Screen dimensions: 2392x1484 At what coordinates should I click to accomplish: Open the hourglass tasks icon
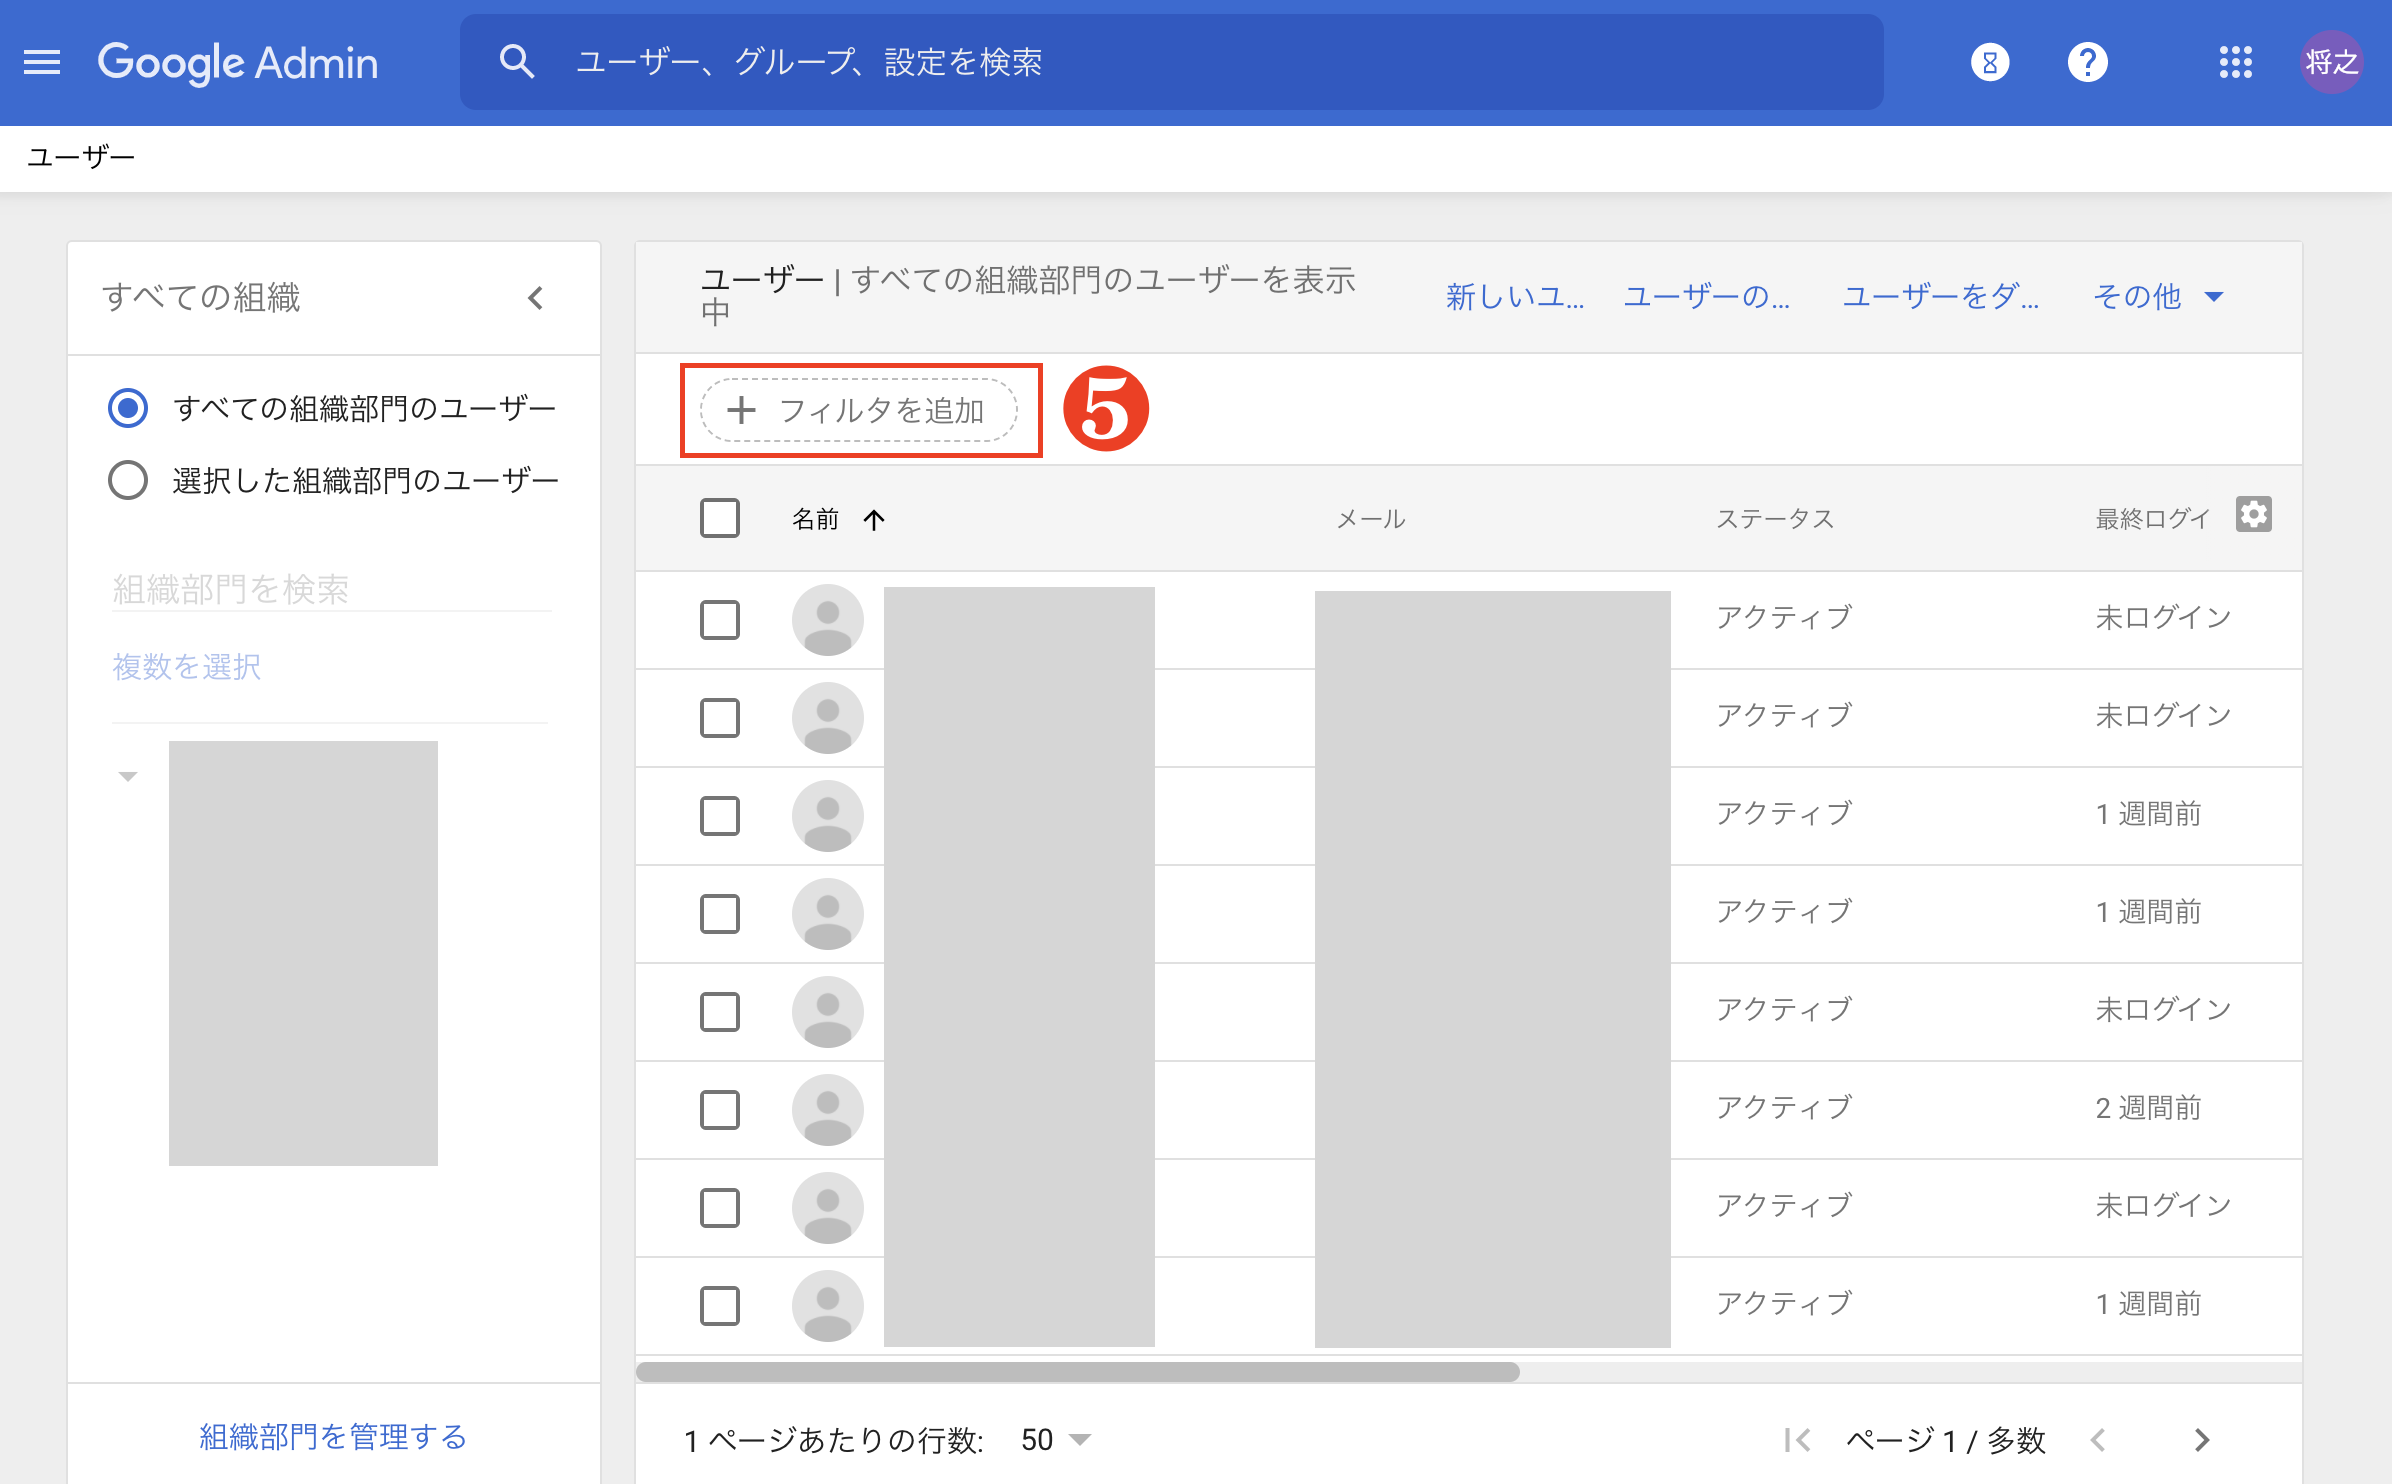tap(1990, 62)
